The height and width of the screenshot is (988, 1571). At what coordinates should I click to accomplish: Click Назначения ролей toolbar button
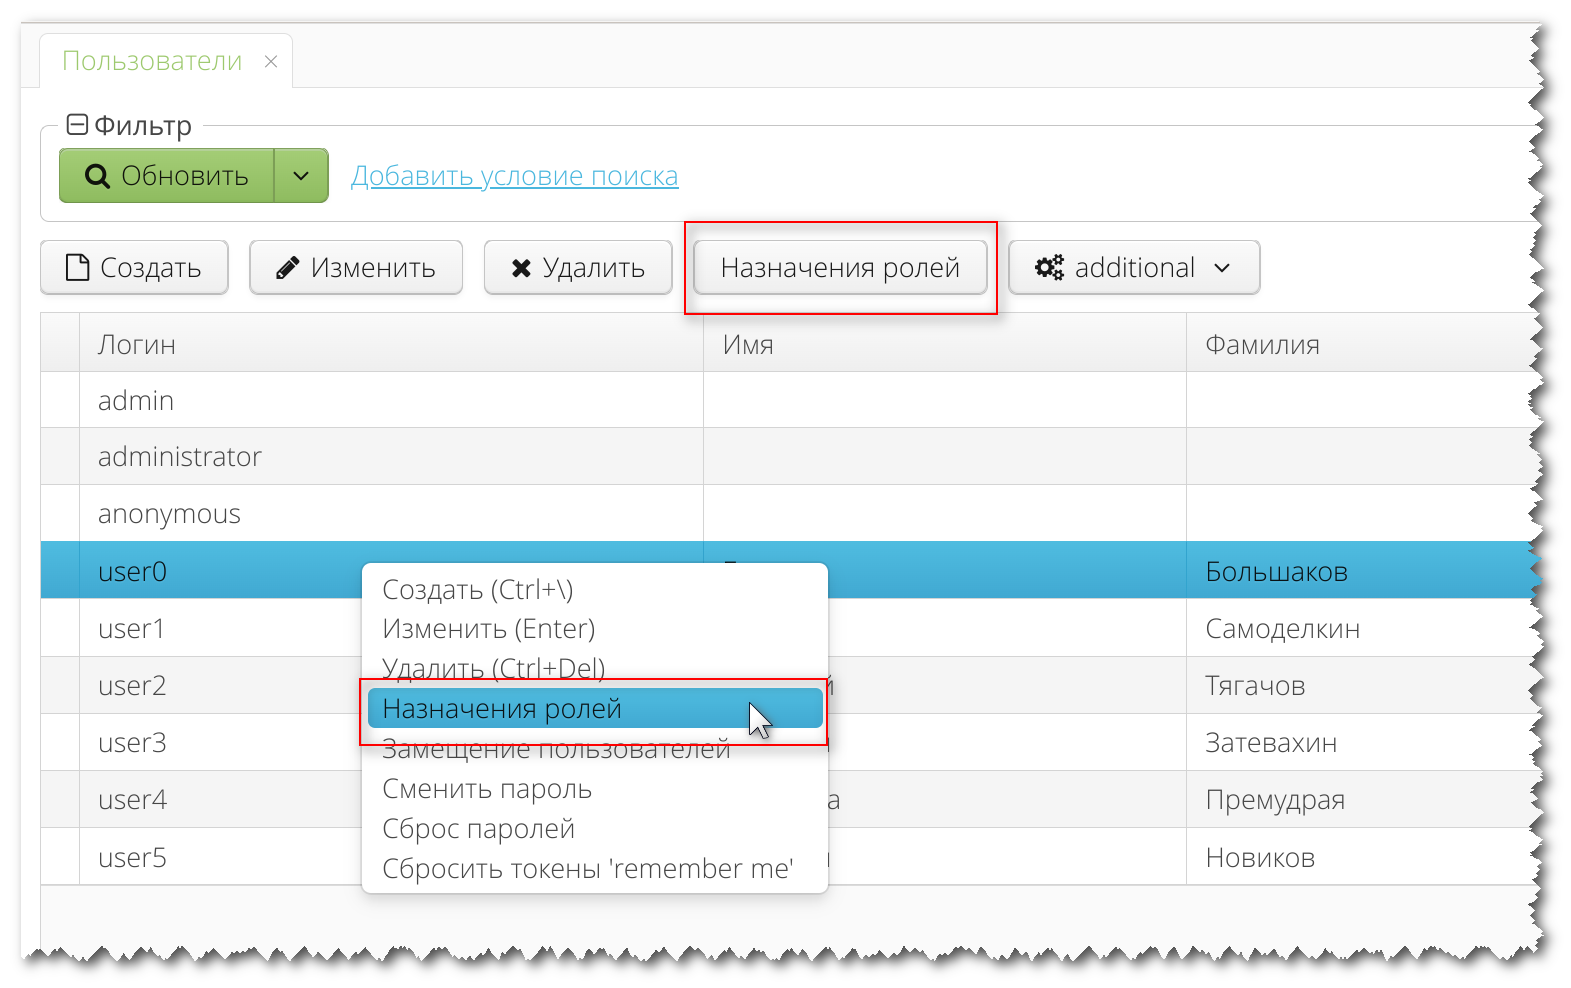[840, 267]
